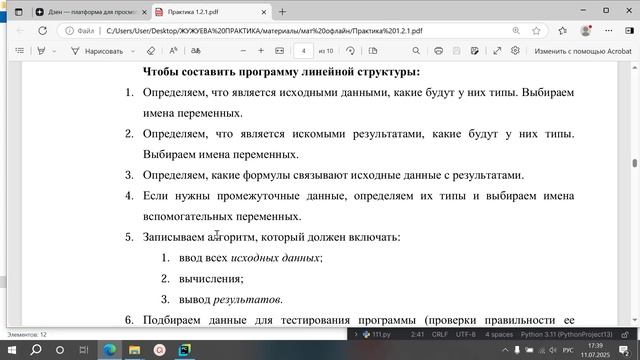Show hidden system tray icons
The image size is (640, 360).
pyautogui.click(x=505, y=350)
